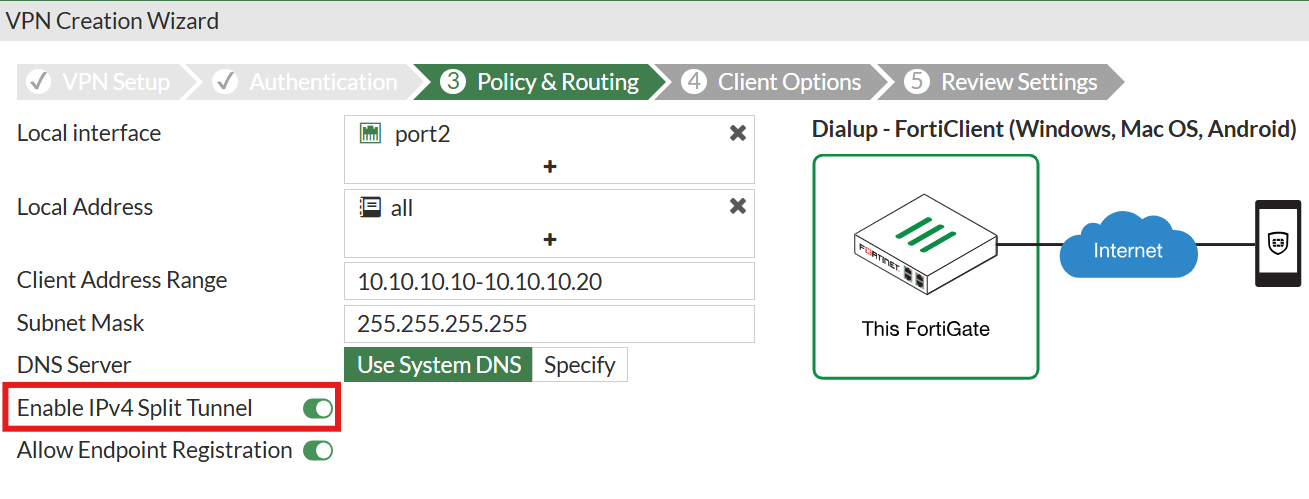Click the Local Address label
Viewport: 1309px width, 499px height.
coord(85,207)
